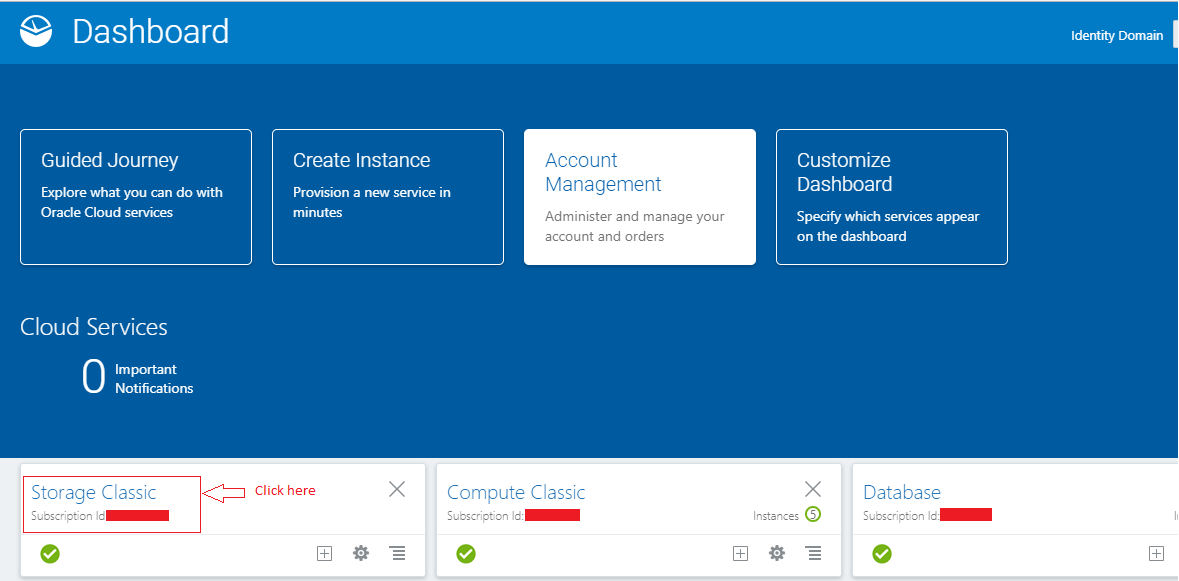Close the Compute Classic card
Image resolution: width=1179 pixels, height=581 pixels.
click(813, 489)
